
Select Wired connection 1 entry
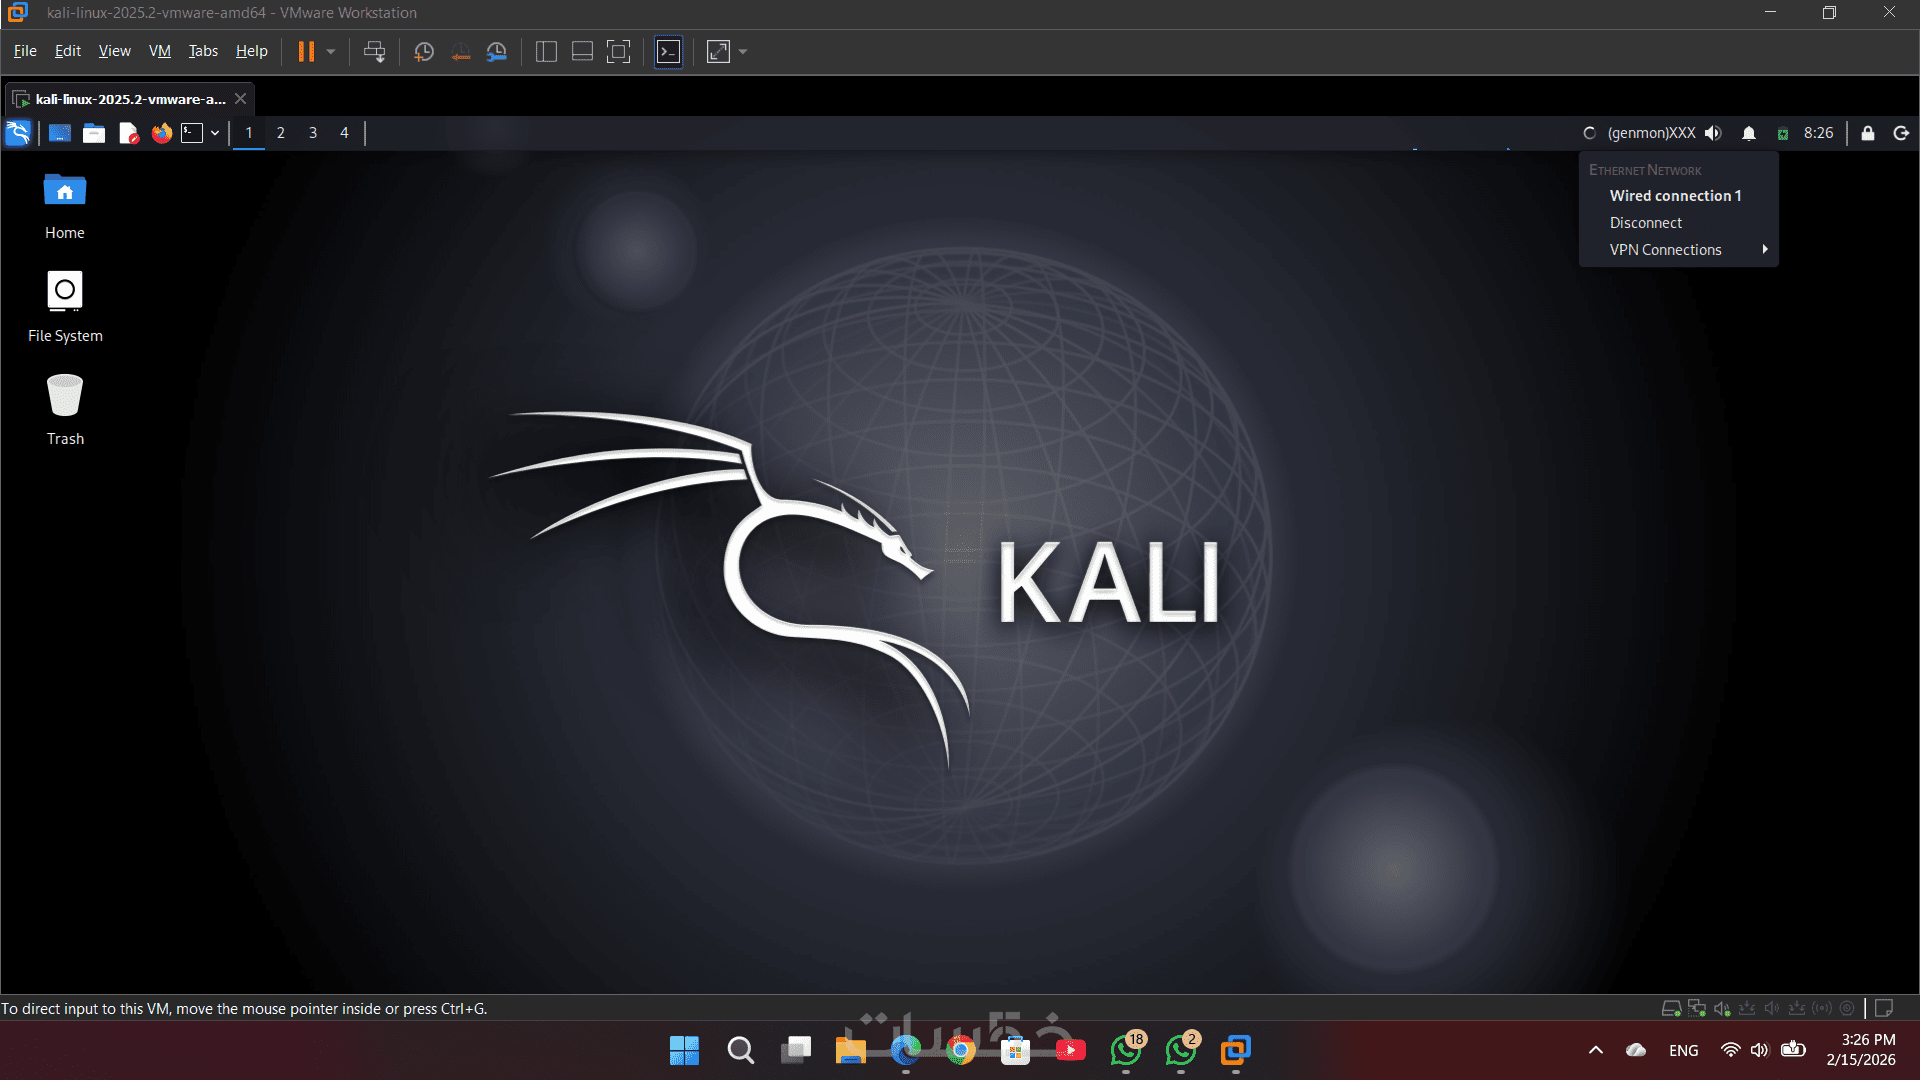click(x=1675, y=196)
